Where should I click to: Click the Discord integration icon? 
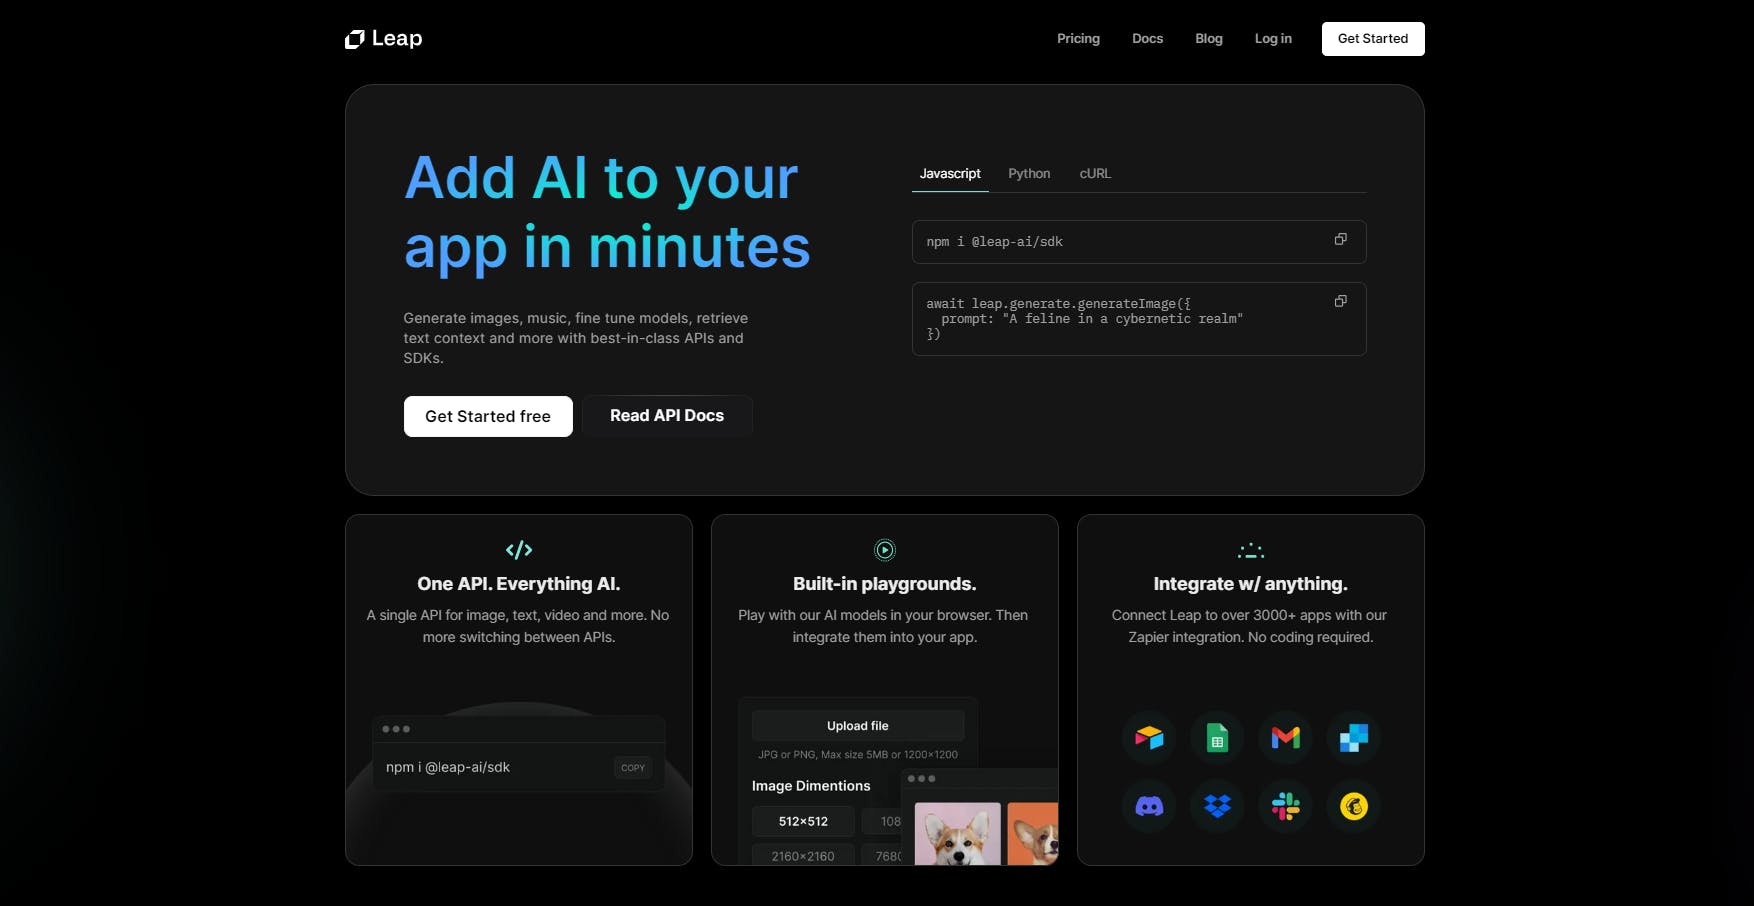(x=1149, y=806)
